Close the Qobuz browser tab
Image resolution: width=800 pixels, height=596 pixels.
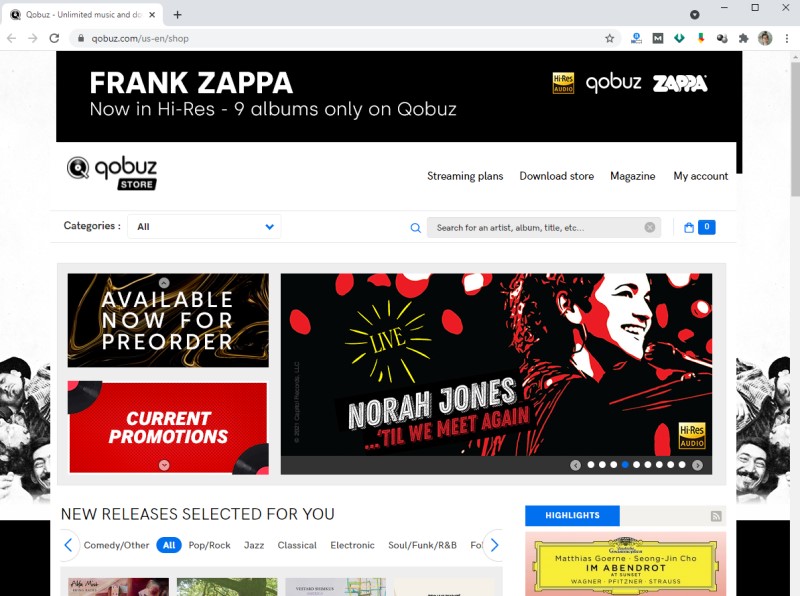152,15
